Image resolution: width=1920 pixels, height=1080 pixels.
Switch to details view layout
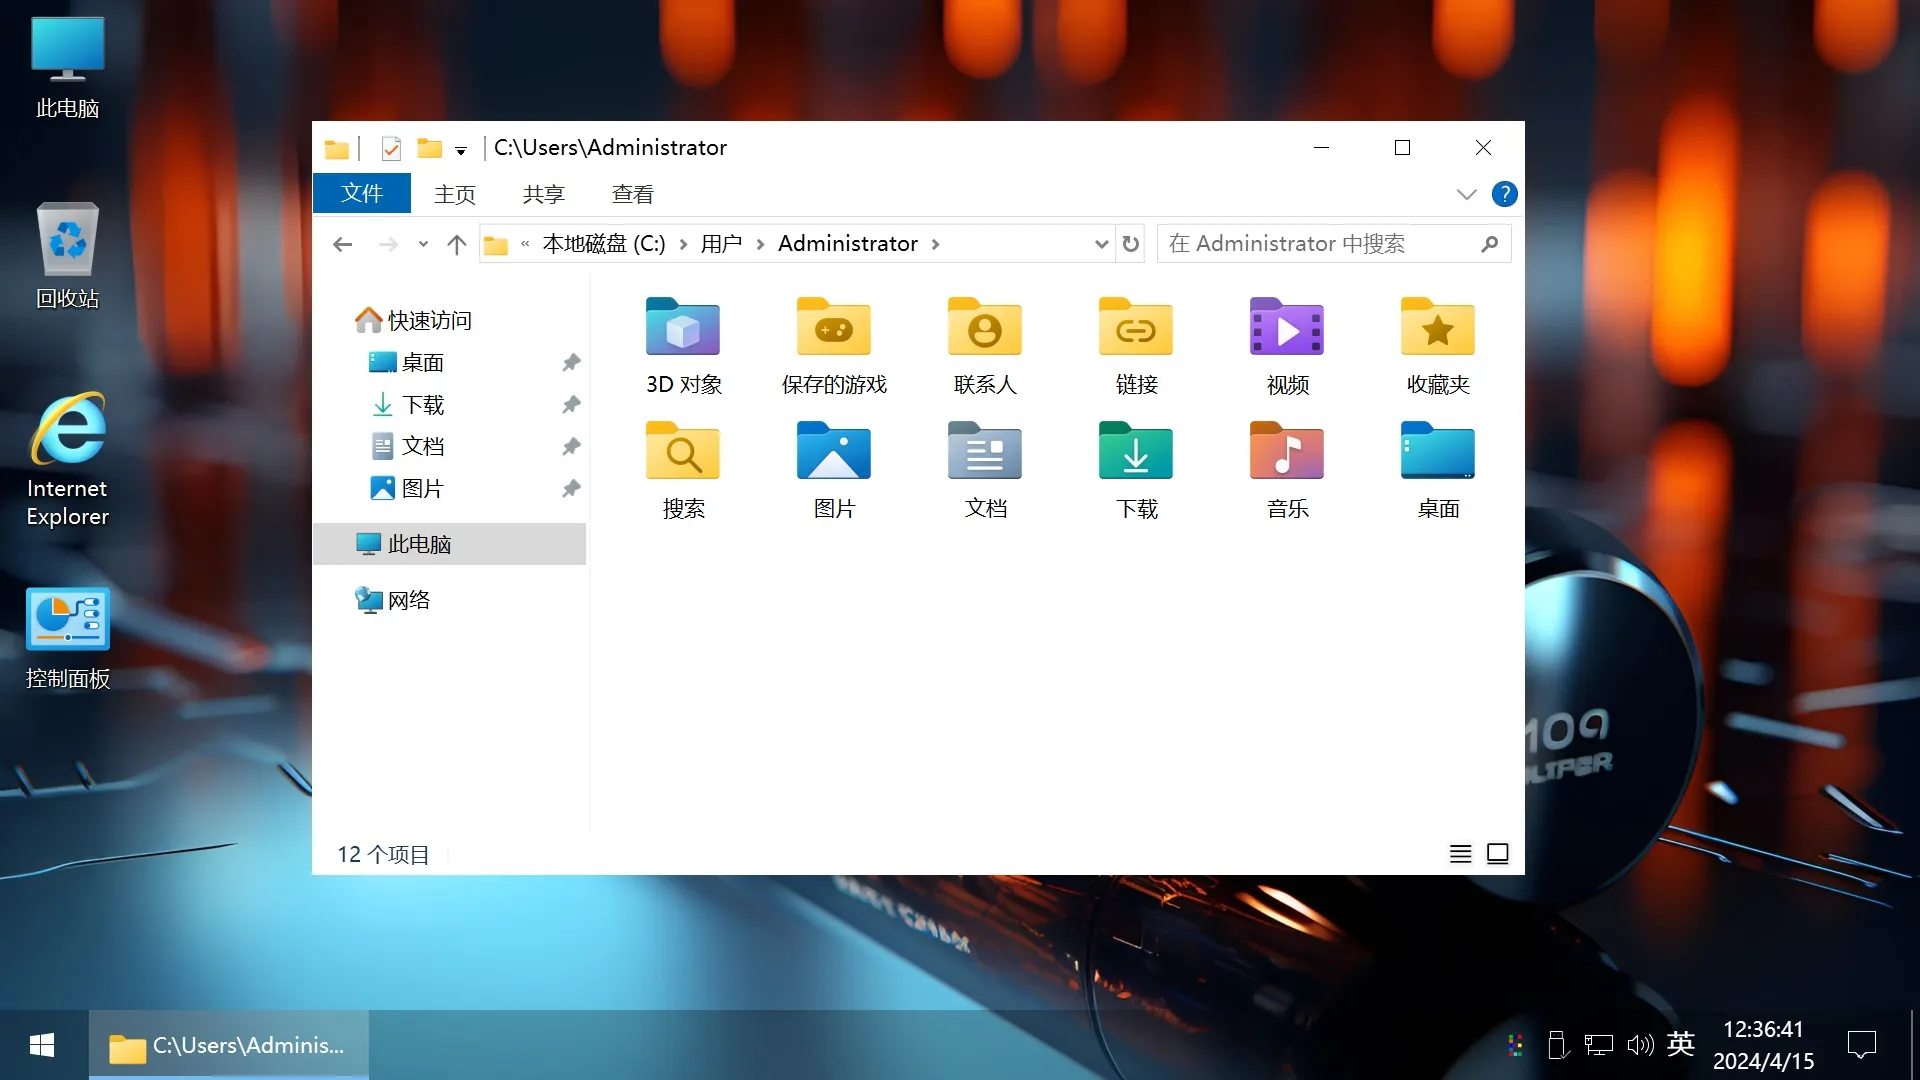click(1460, 853)
